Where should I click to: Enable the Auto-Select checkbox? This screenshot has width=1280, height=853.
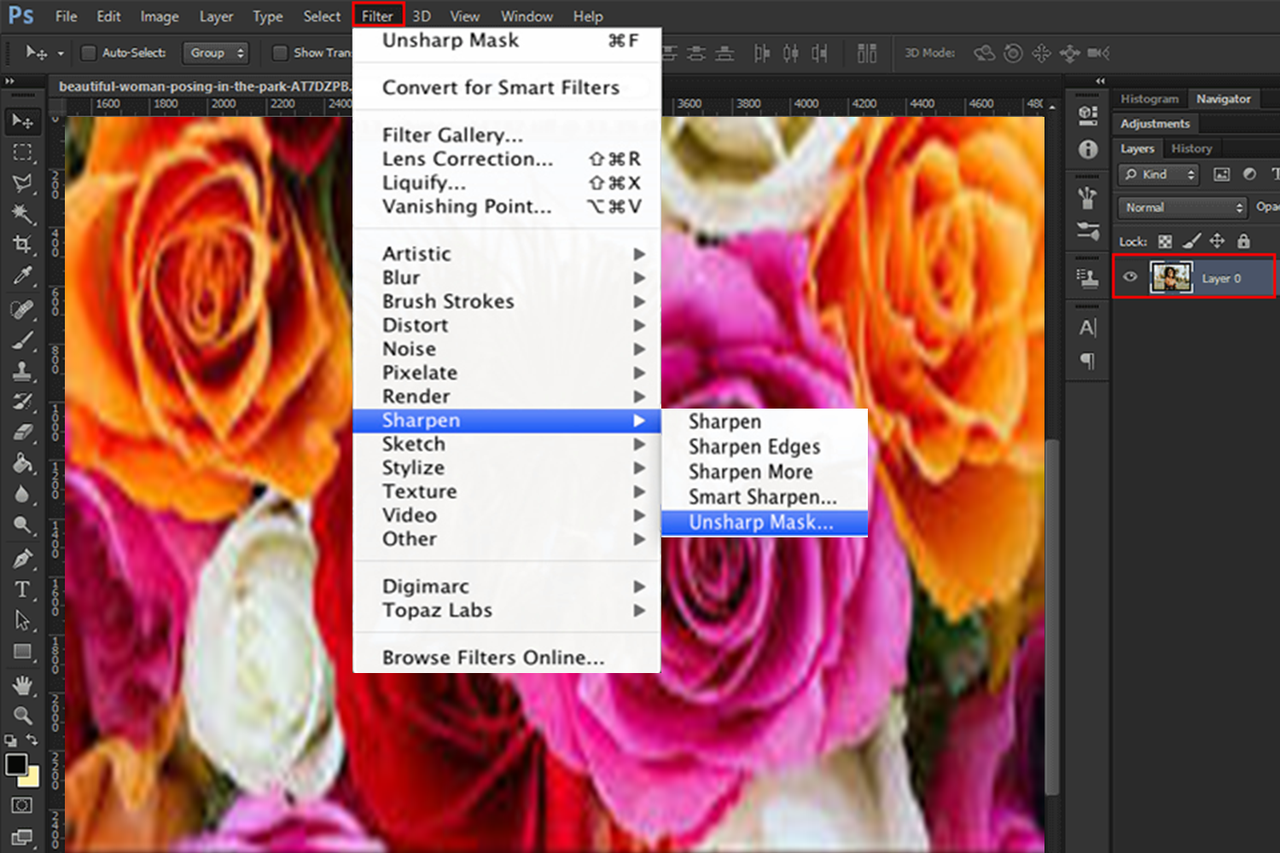click(88, 53)
